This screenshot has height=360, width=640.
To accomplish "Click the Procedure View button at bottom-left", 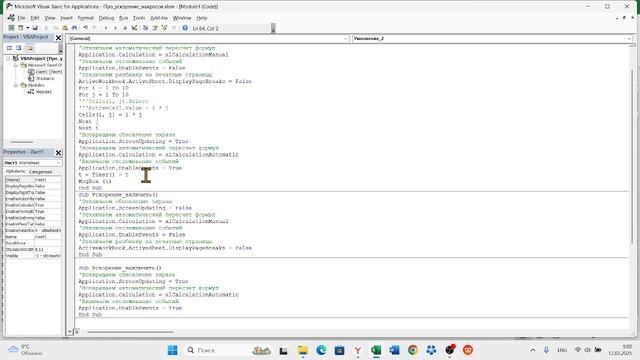I will (x=70, y=331).
